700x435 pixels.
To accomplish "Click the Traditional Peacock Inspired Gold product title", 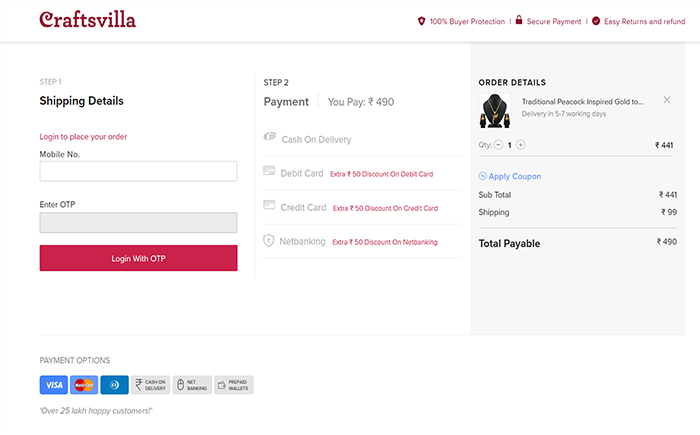I will 583,102.
